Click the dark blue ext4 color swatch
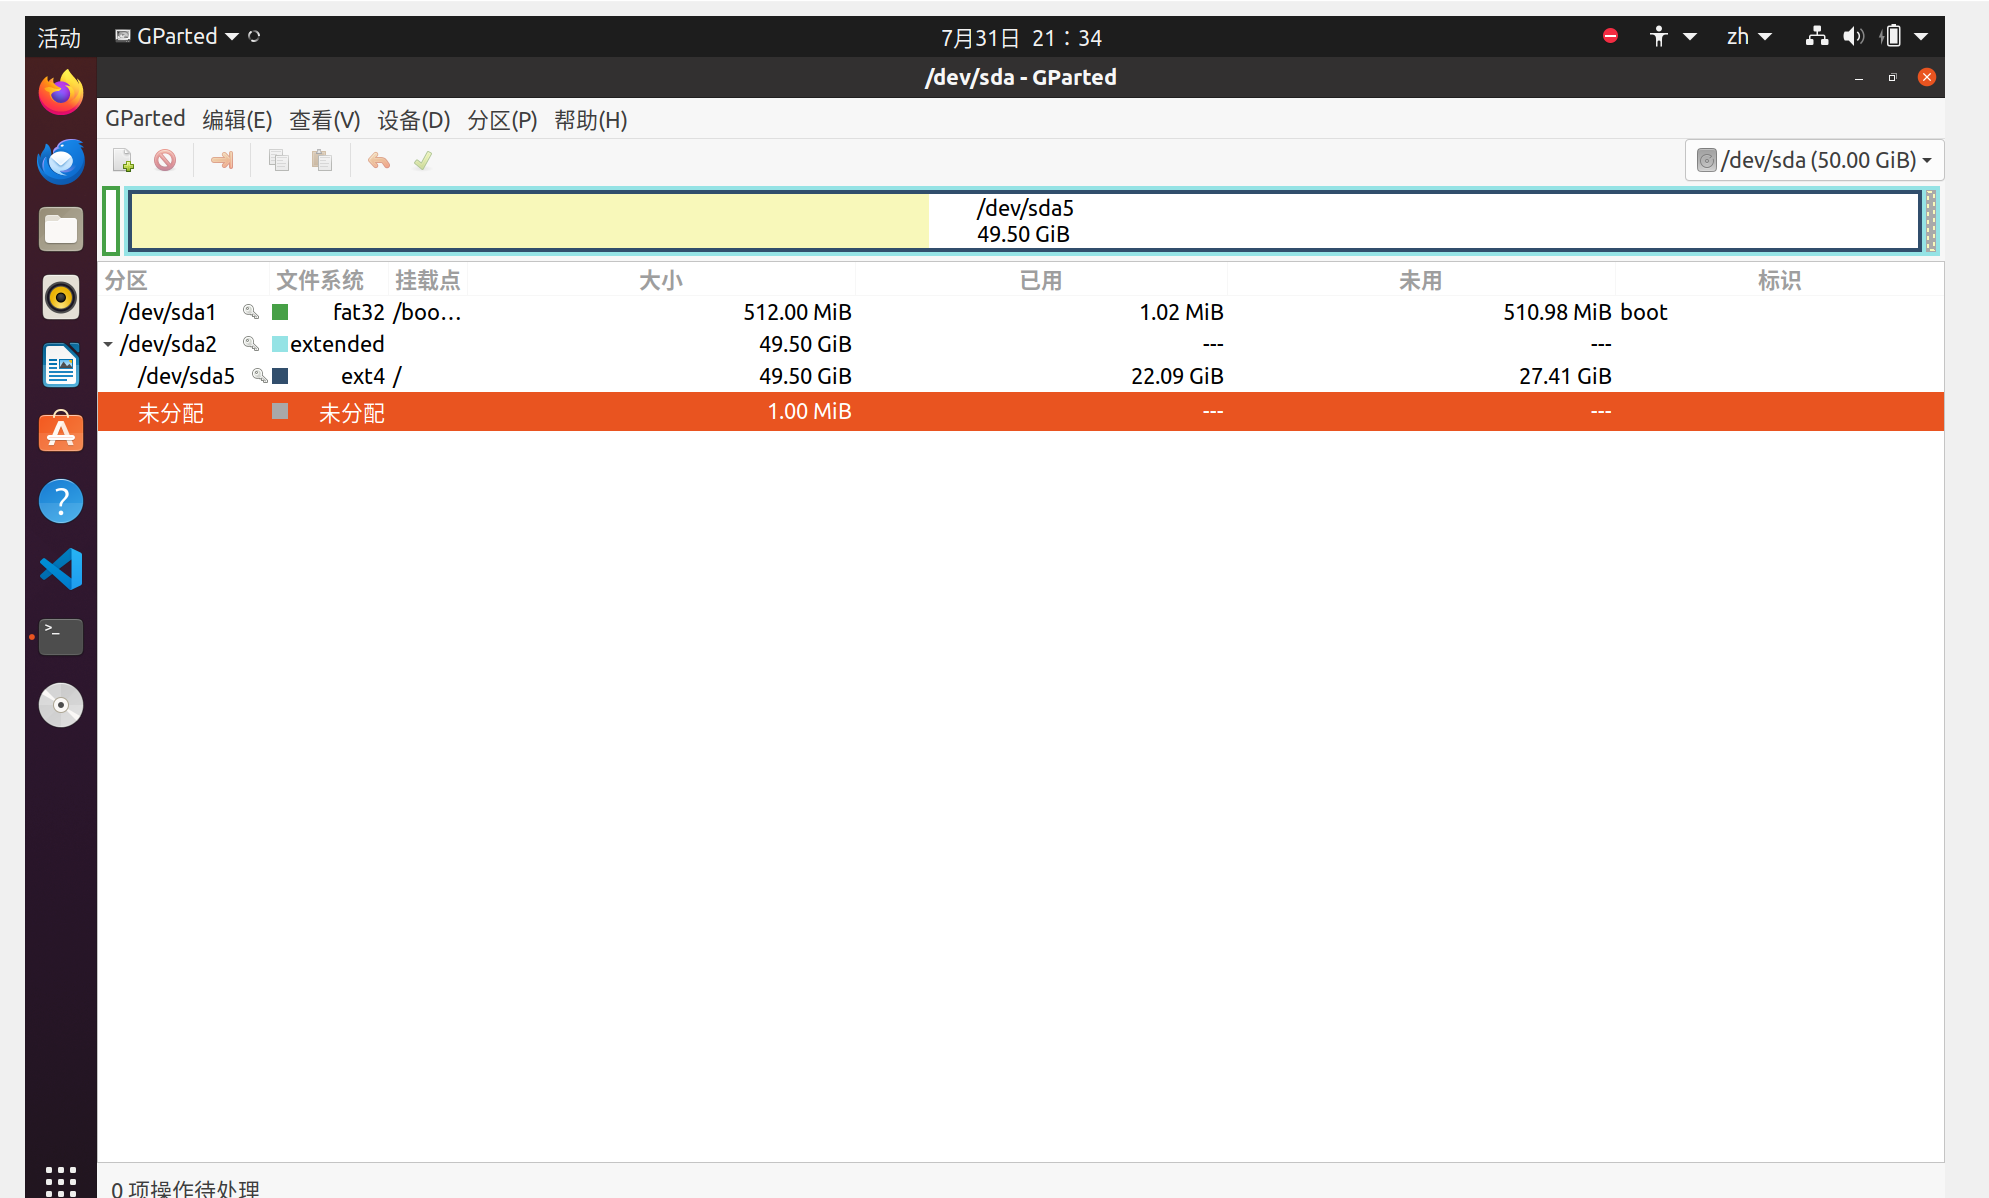Image resolution: width=1989 pixels, height=1198 pixels. 280,376
